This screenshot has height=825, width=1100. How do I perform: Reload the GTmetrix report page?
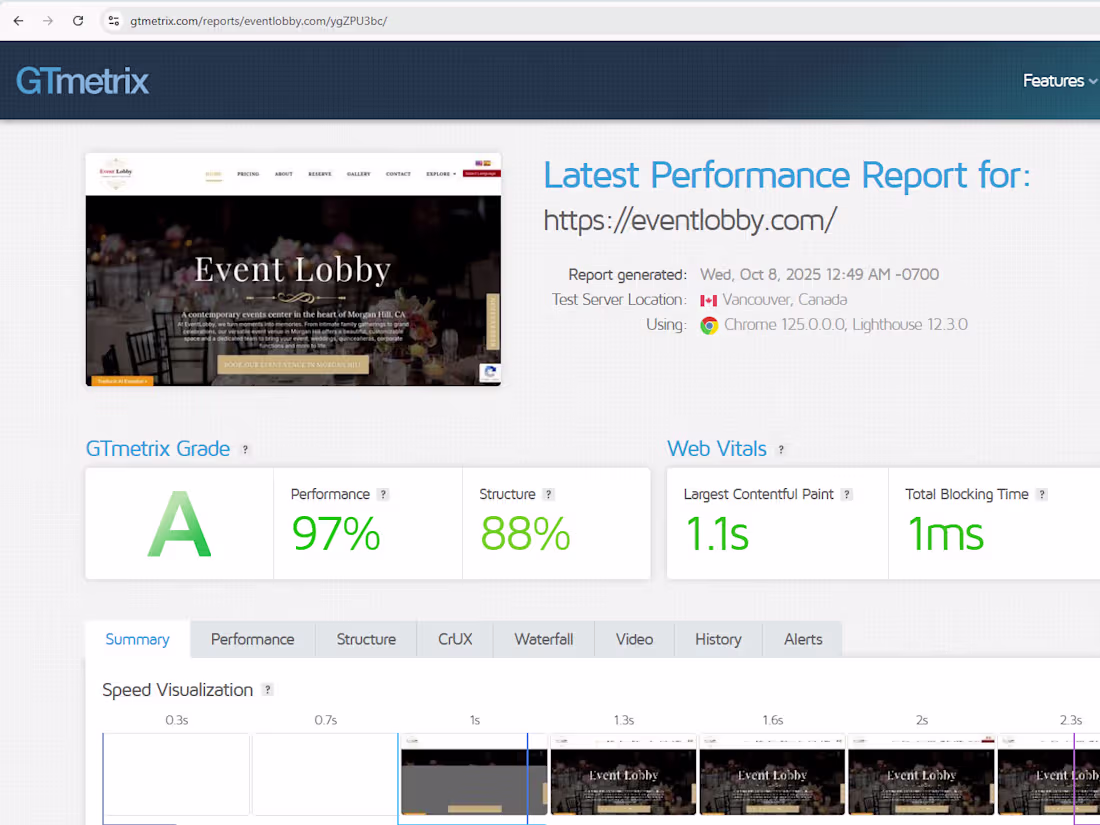pyautogui.click(x=78, y=20)
